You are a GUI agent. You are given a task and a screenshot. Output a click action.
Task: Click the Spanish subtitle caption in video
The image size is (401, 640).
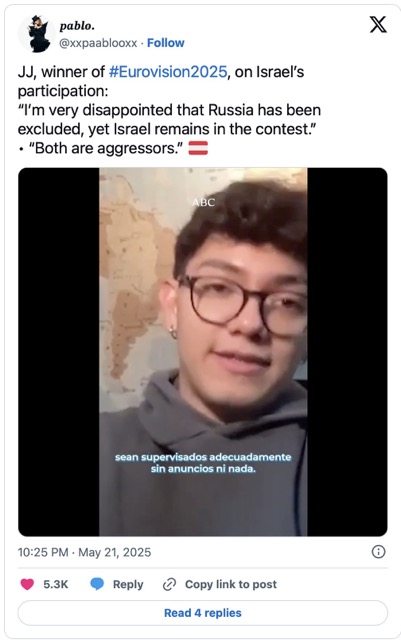(203, 462)
